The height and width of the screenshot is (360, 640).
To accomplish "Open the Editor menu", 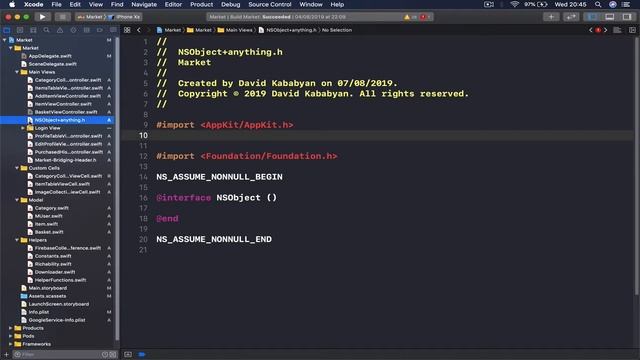I will pyautogui.click(x=173, y=4).
